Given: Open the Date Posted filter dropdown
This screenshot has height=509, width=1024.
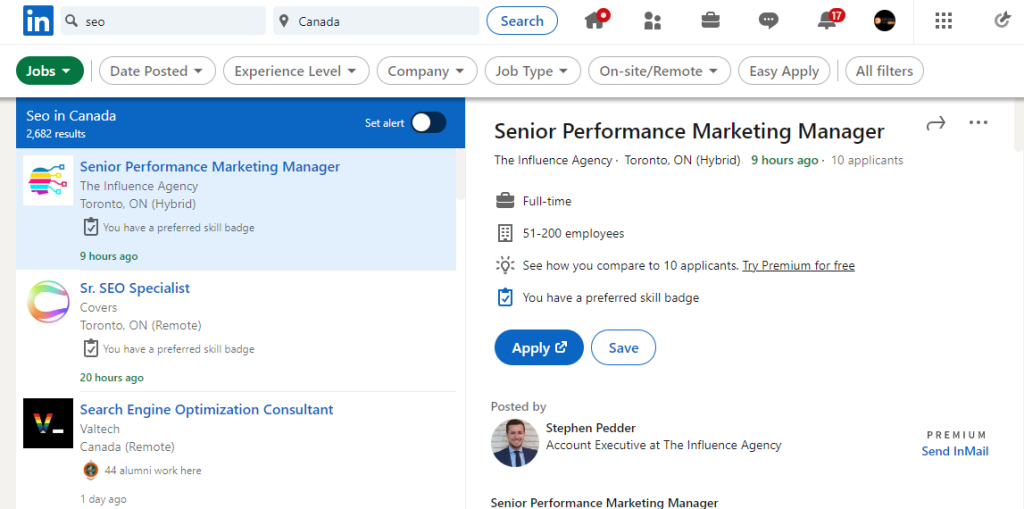Looking at the screenshot, I should click(x=157, y=71).
